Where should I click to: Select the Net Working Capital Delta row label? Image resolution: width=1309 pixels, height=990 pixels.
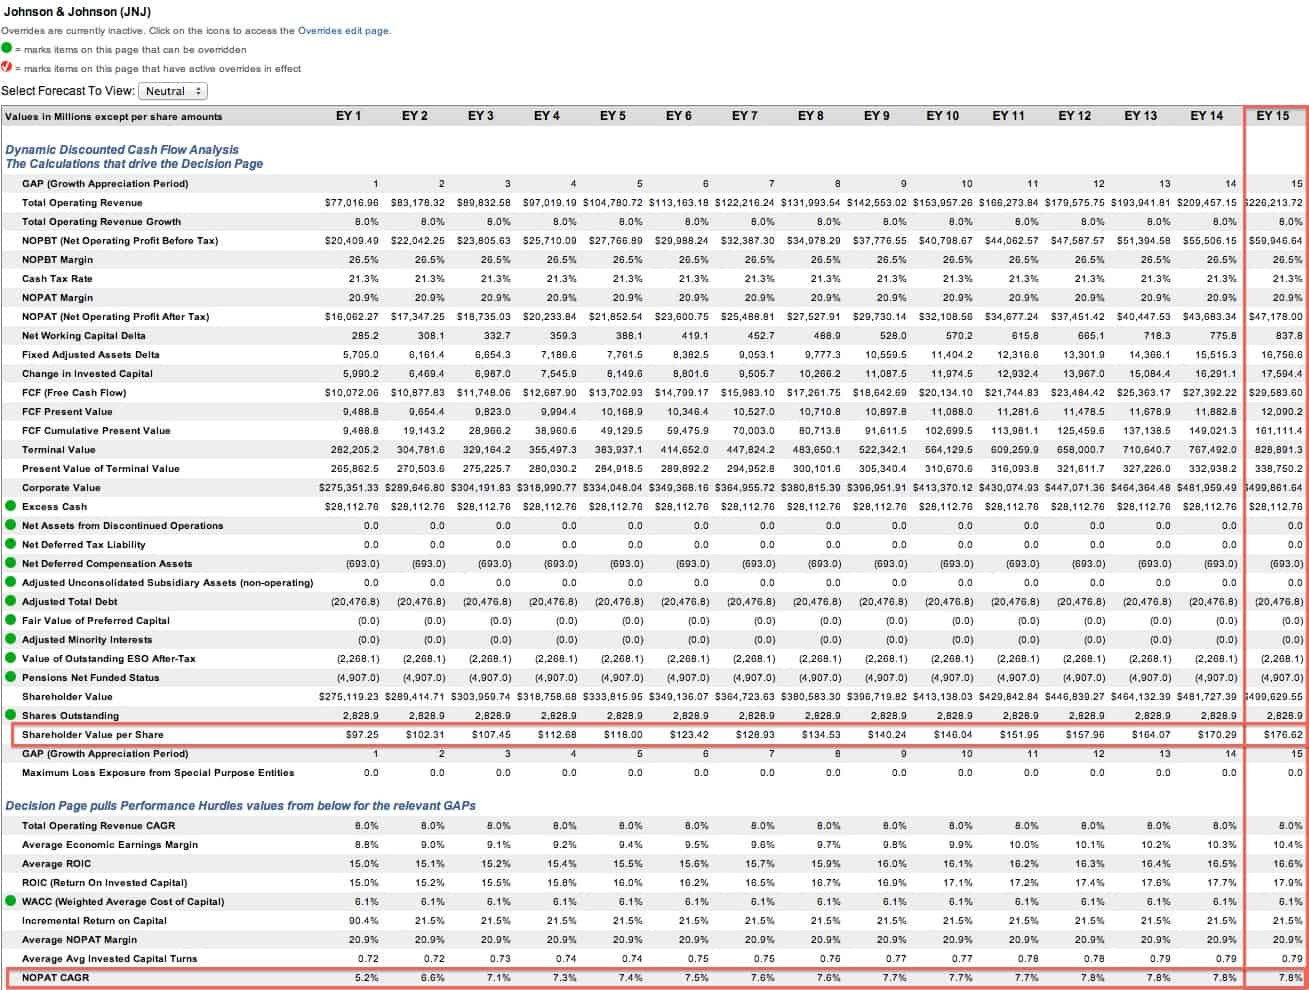click(x=83, y=336)
